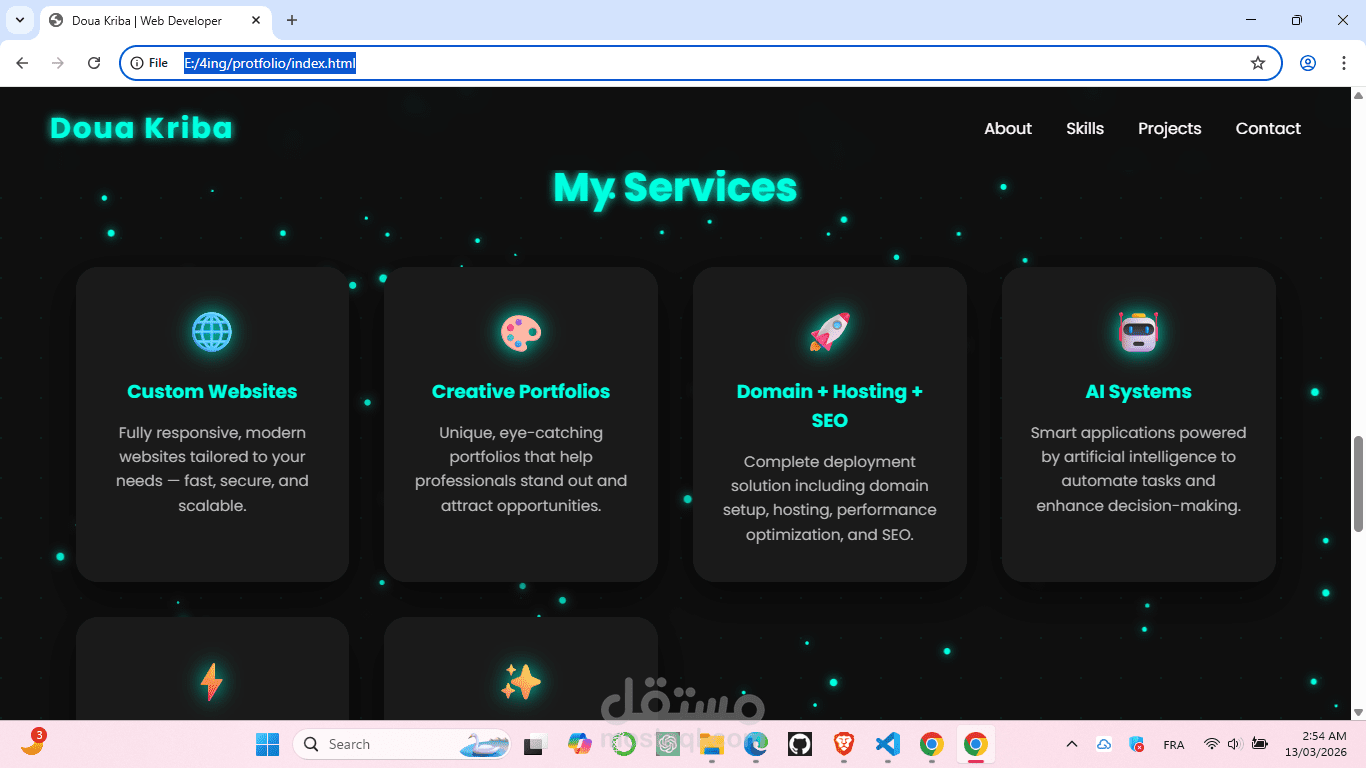Open the widgets icon with badge 3
Image resolution: width=1366 pixels, height=768 pixels.
coord(33,743)
